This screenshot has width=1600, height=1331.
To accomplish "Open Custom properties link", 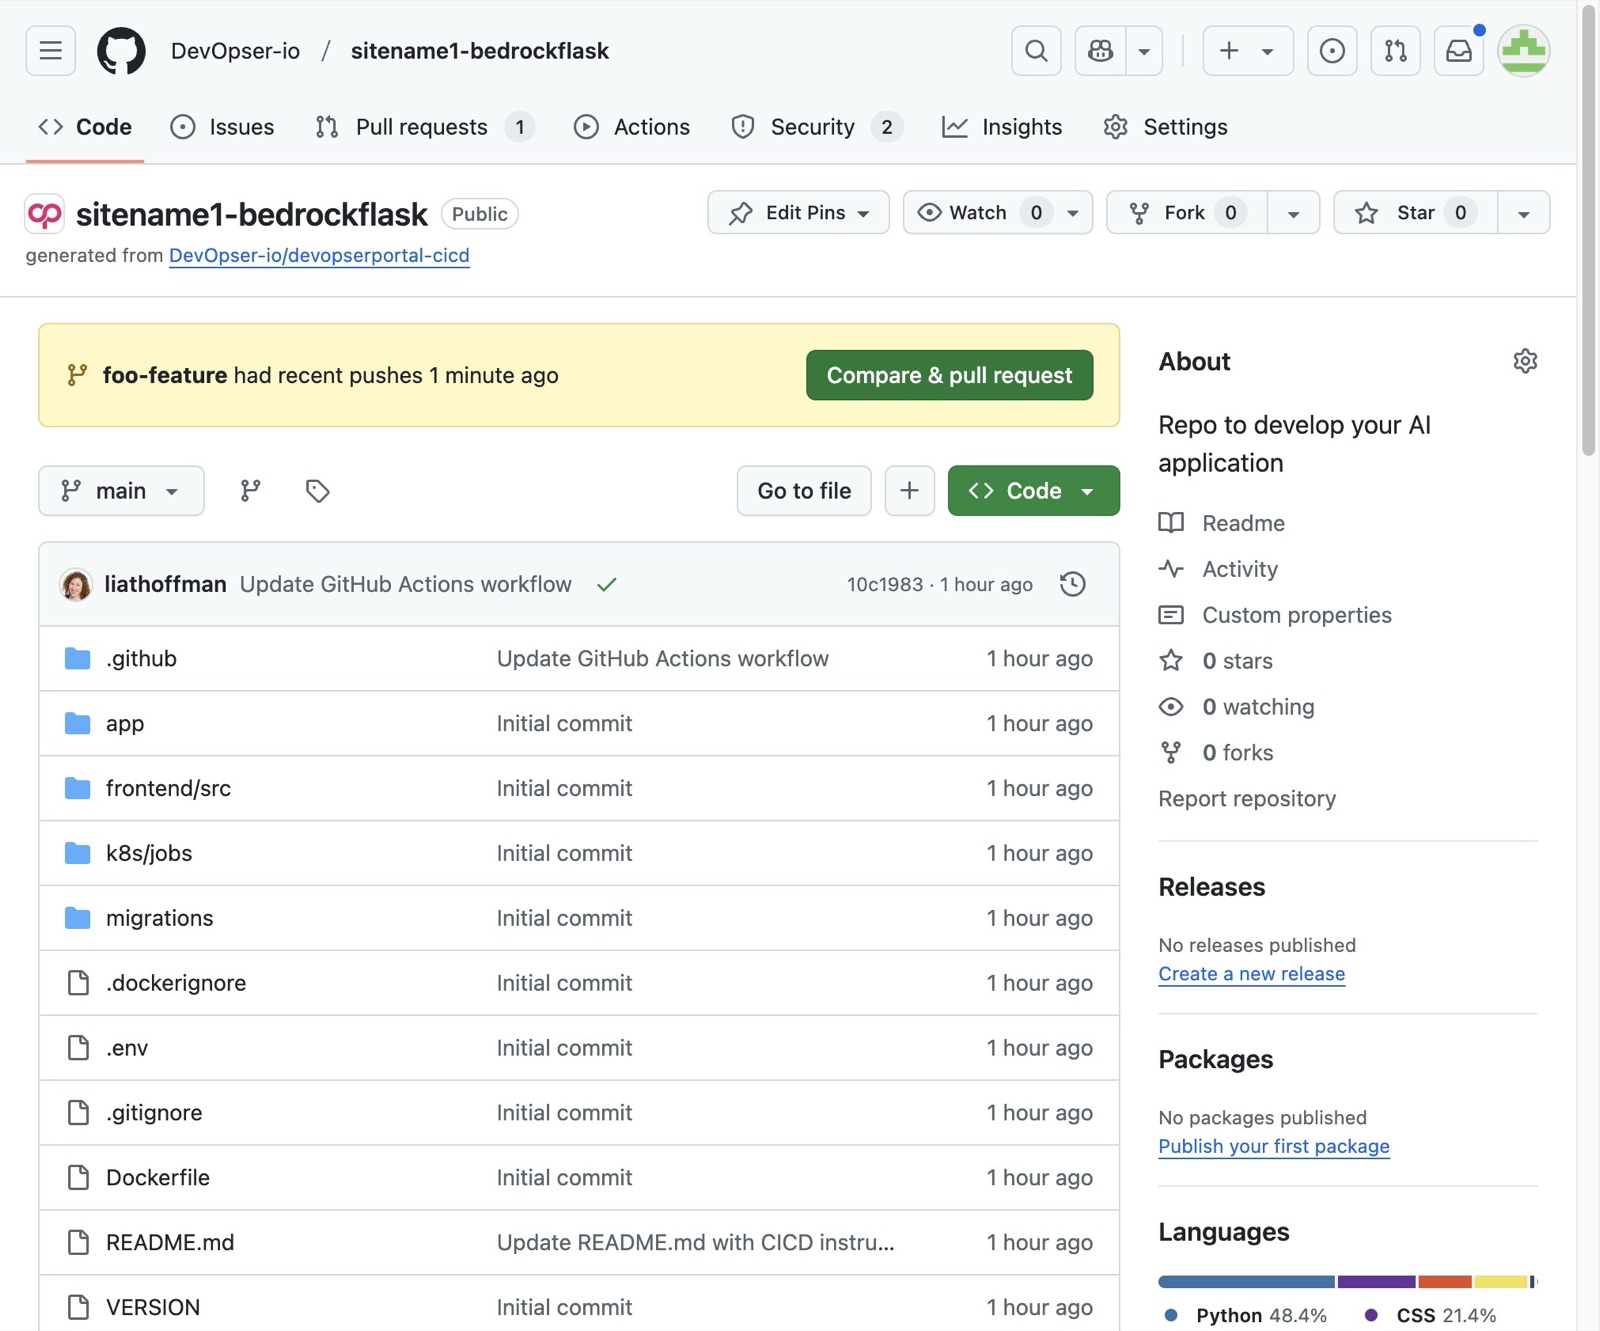I will click(1296, 615).
